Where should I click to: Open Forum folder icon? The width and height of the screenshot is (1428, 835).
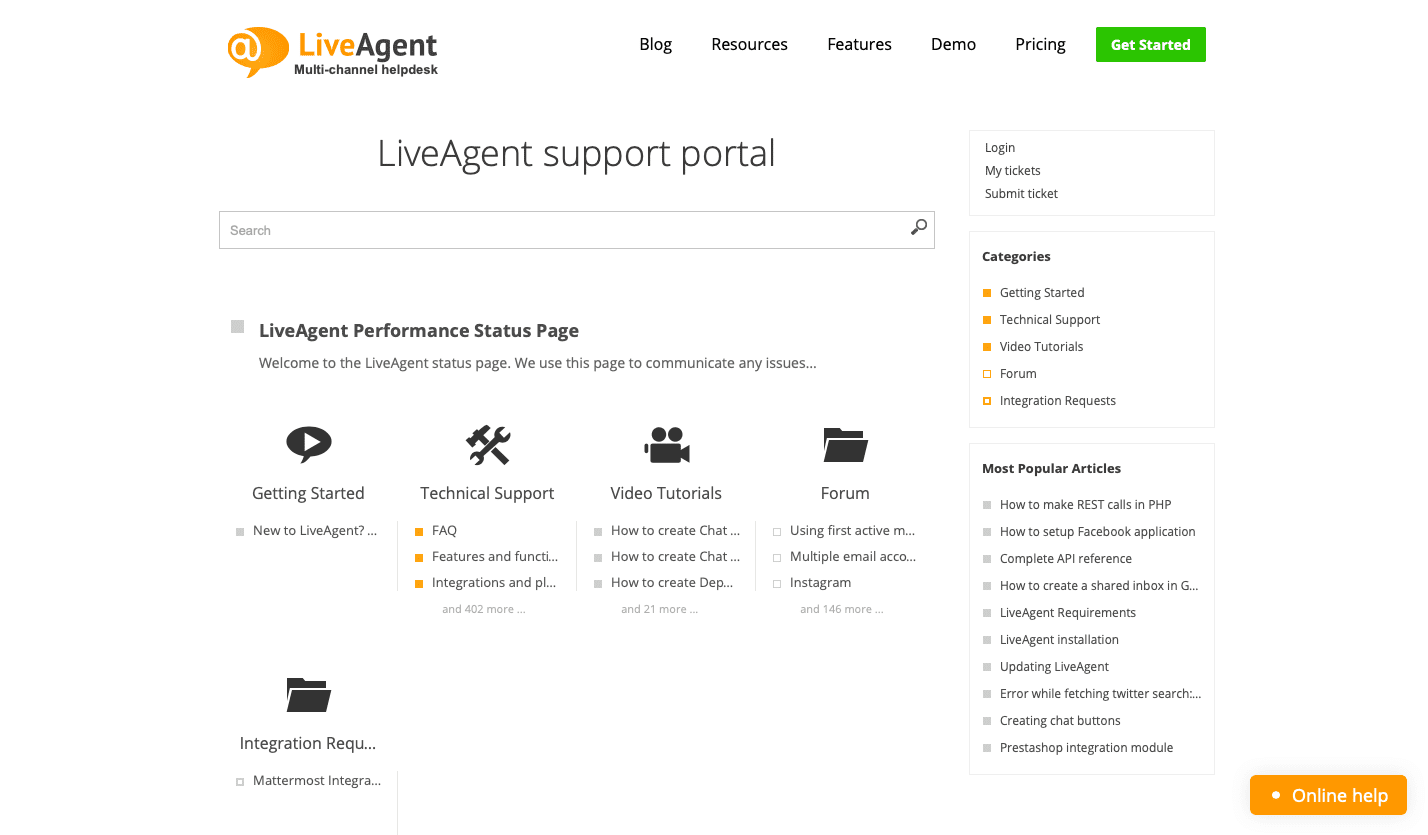(845, 445)
